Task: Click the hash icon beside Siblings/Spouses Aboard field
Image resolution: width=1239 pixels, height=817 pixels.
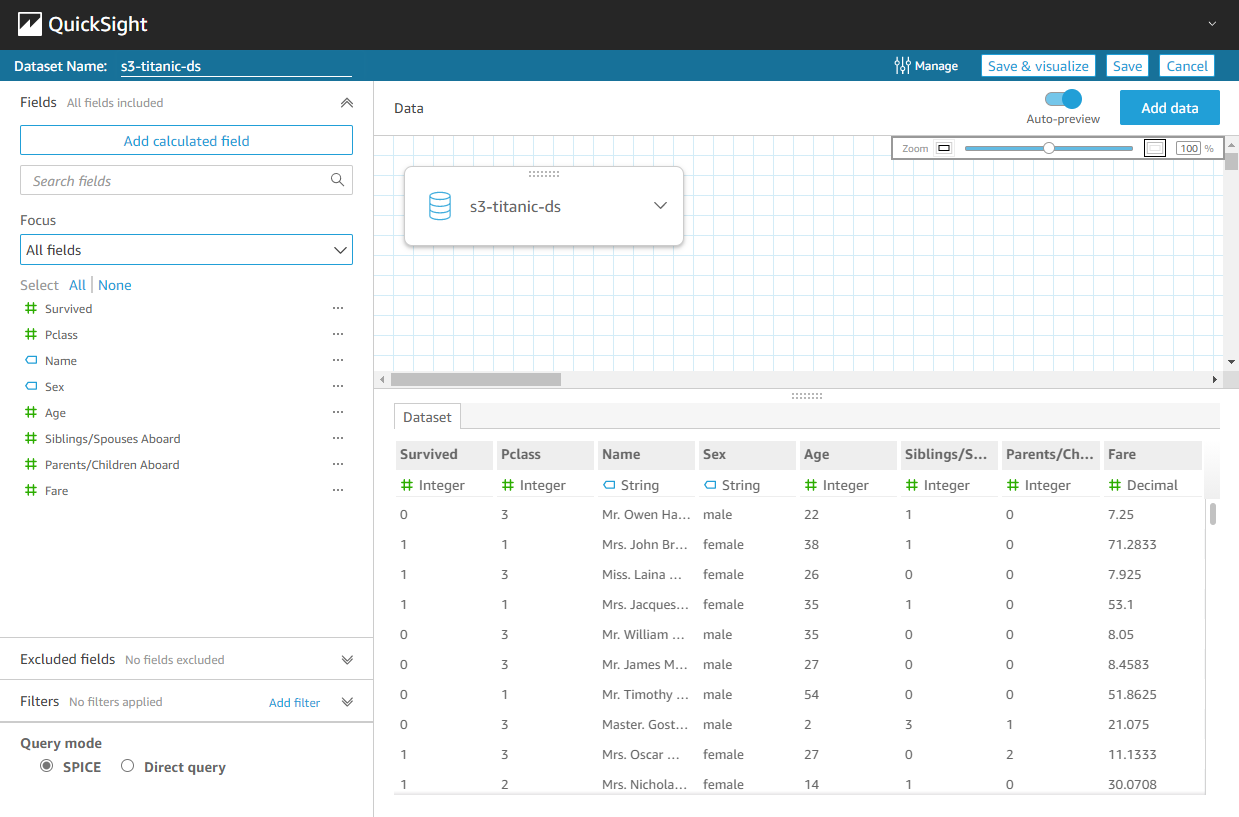Action: pos(31,439)
